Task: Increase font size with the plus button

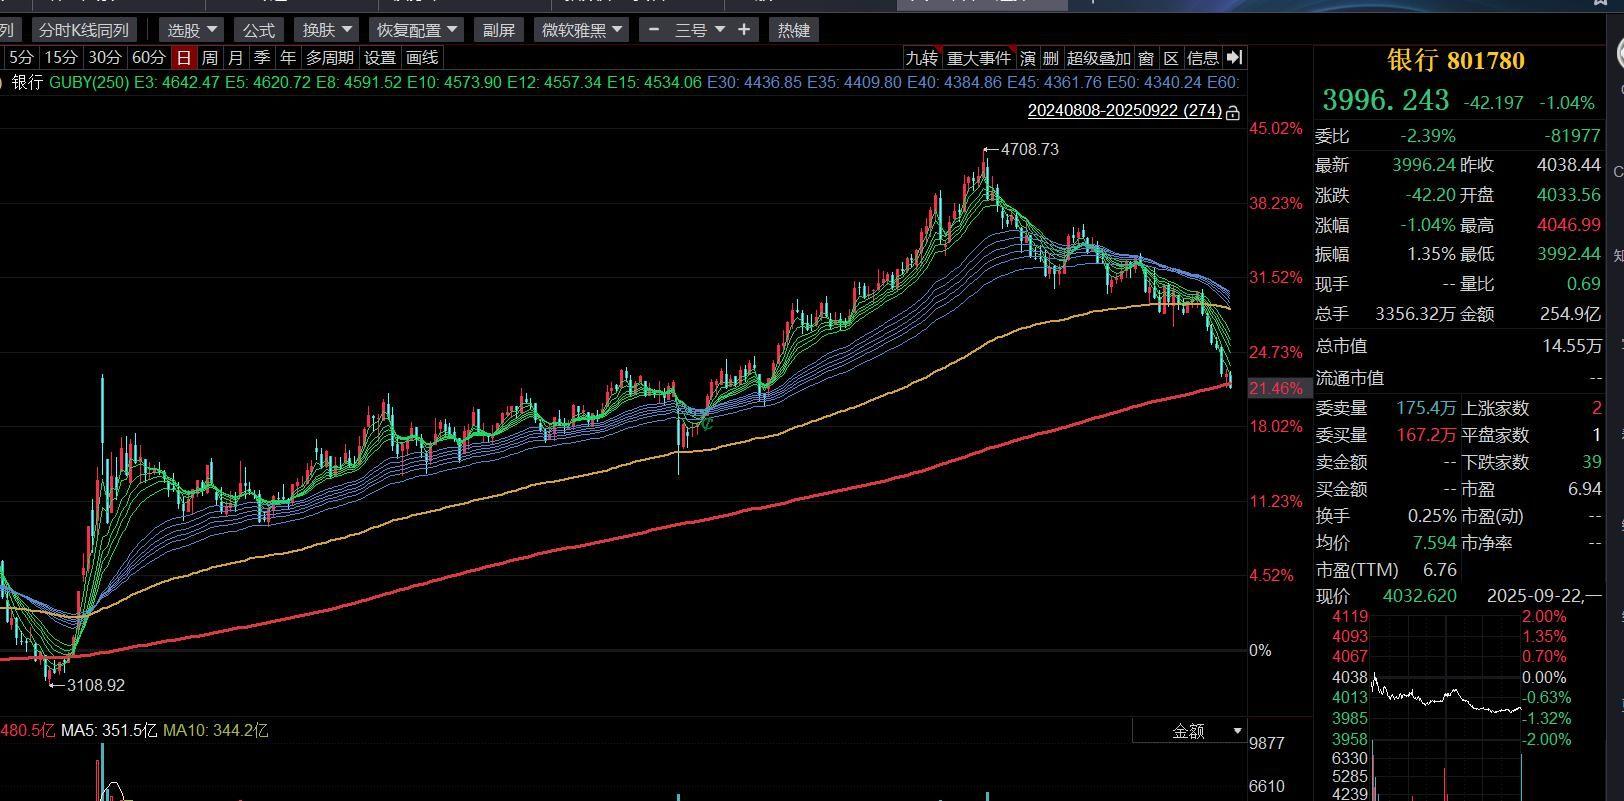Action: (744, 30)
